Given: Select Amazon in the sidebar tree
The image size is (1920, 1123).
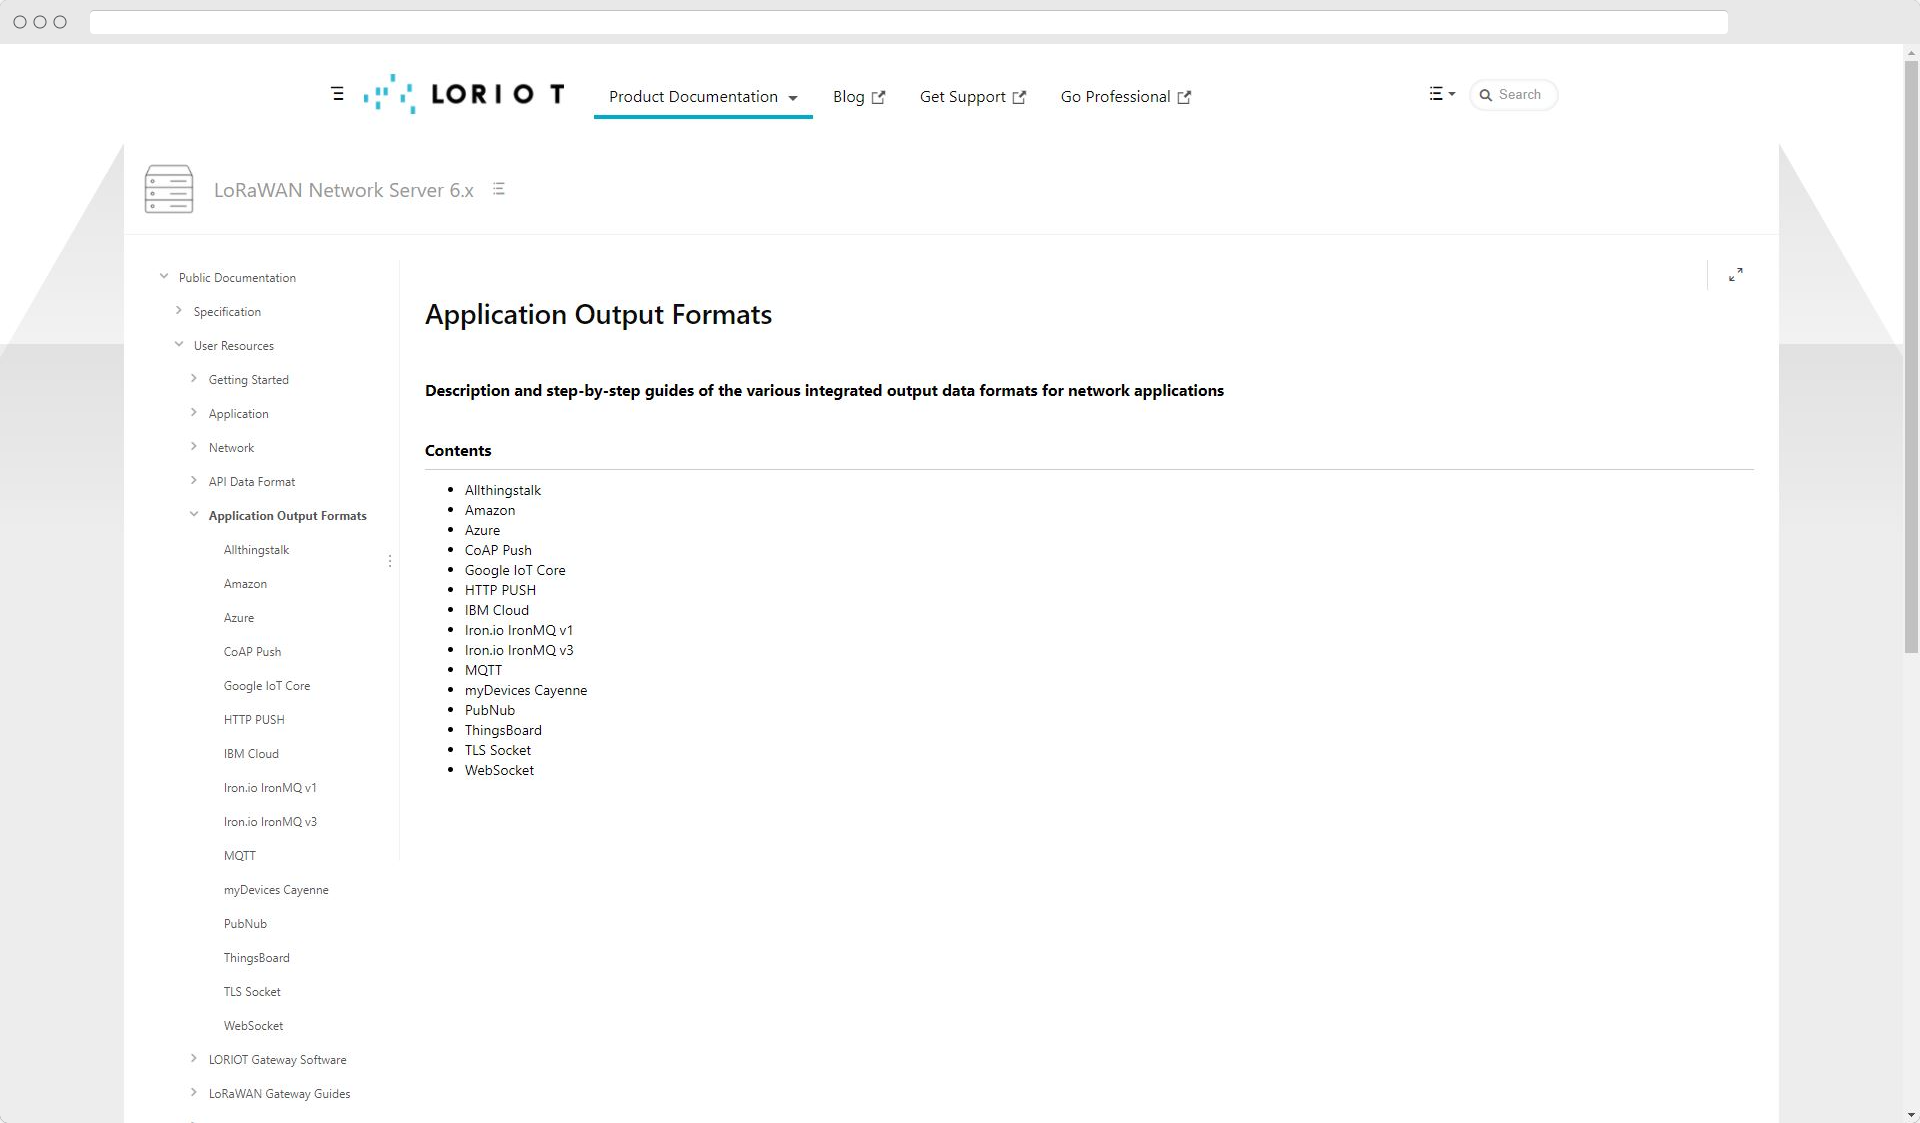Looking at the screenshot, I should (x=245, y=584).
